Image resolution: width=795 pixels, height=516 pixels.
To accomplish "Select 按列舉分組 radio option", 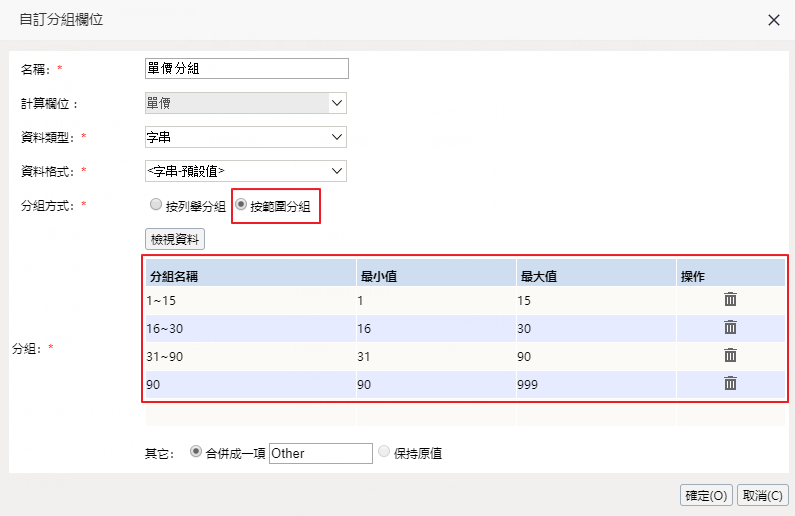I will click(x=155, y=206).
